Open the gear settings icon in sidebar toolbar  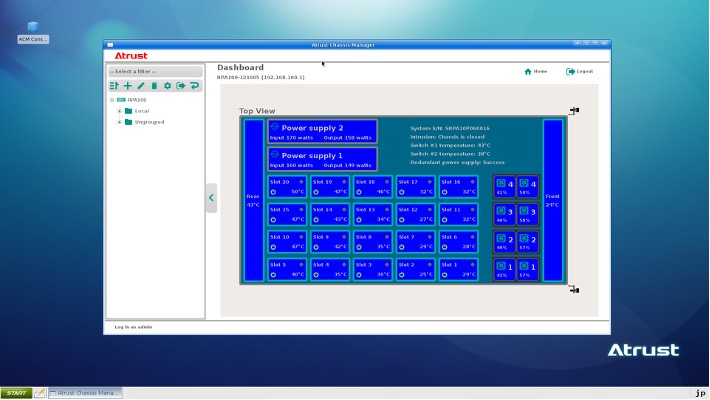pyautogui.click(x=168, y=86)
